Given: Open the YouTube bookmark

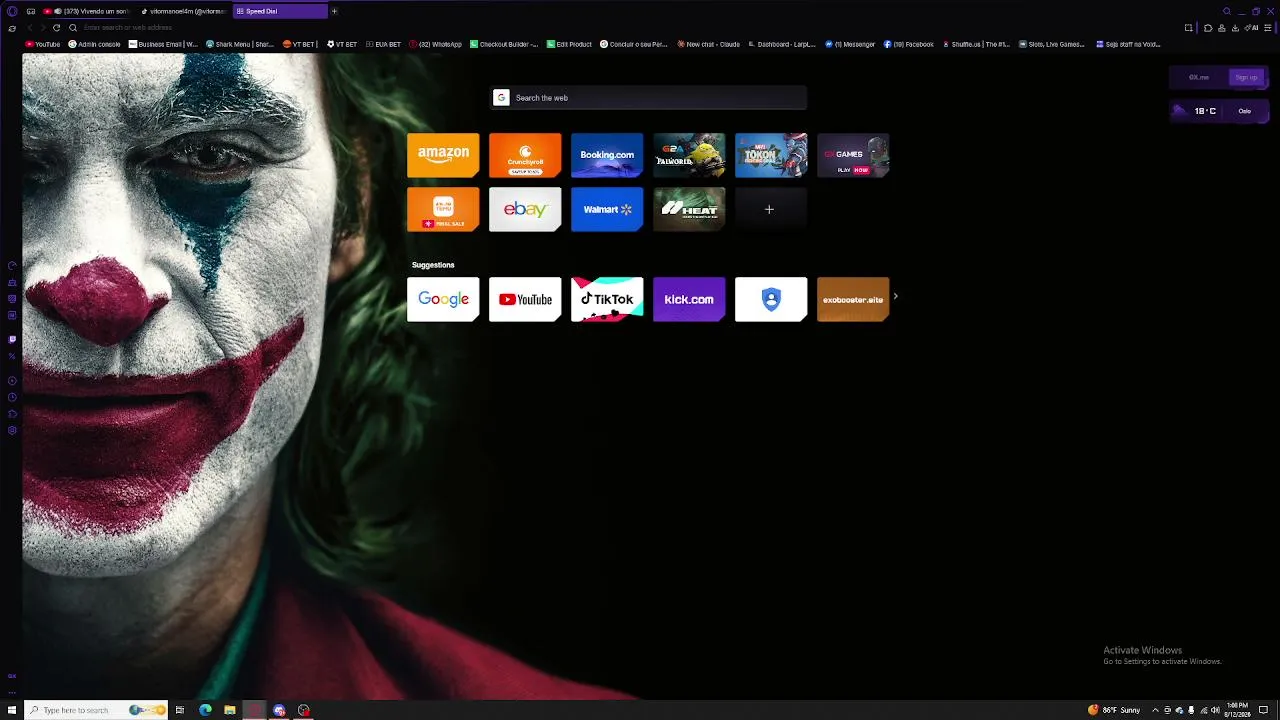Looking at the screenshot, I should pos(43,44).
